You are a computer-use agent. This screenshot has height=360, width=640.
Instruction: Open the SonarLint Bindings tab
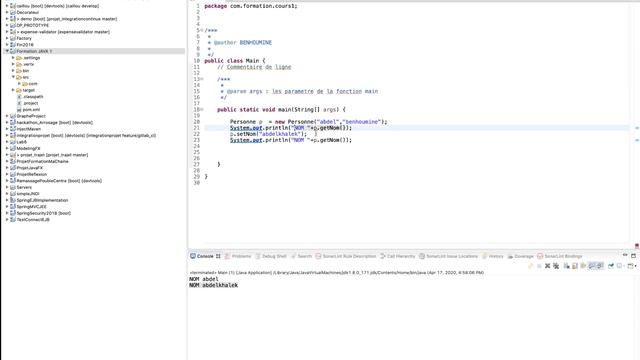tap(560, 256)
